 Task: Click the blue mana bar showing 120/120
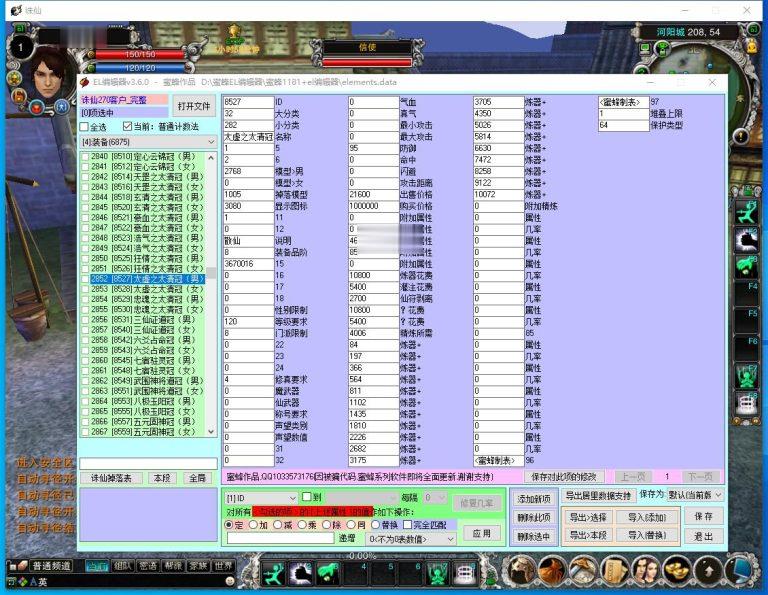tap(140, 68)
